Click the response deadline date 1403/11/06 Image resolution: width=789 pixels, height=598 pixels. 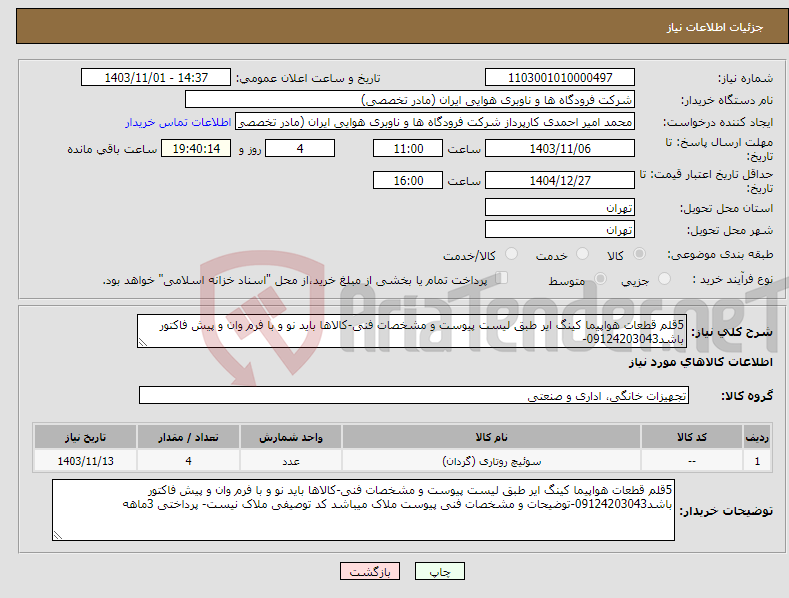coord(560,148)
